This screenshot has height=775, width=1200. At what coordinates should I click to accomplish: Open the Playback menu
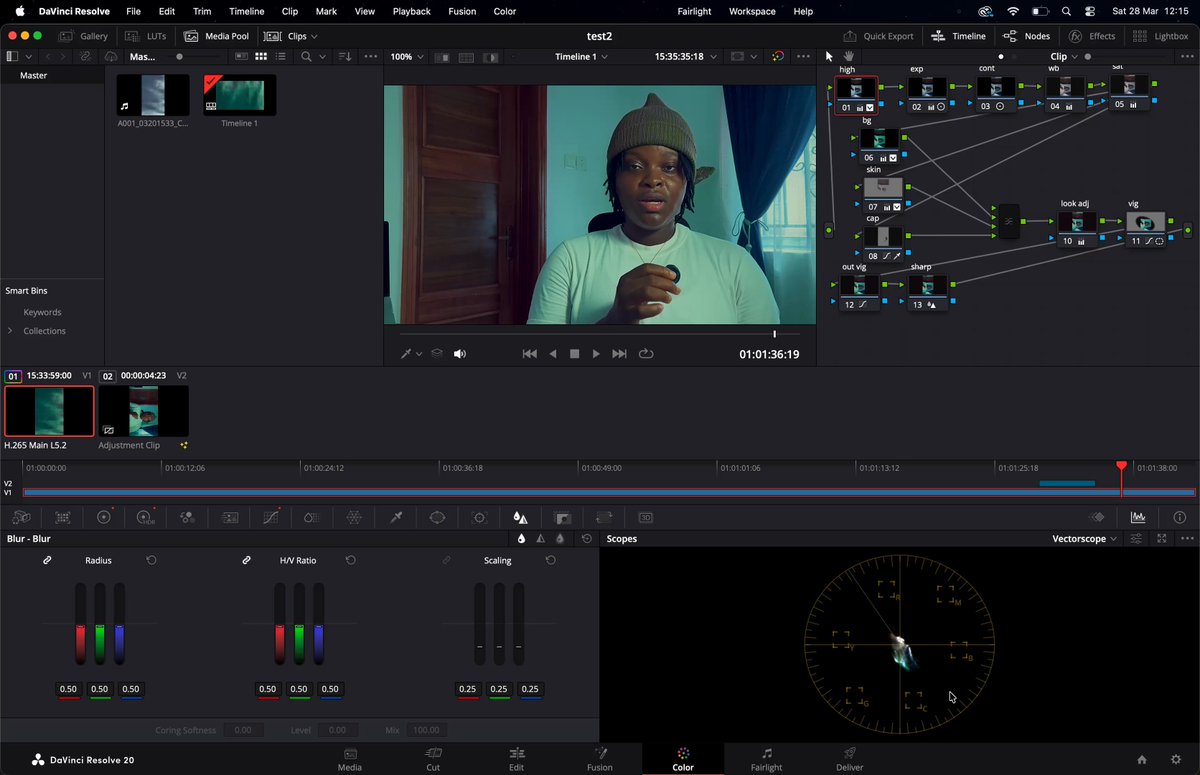(x=411, y=11)
